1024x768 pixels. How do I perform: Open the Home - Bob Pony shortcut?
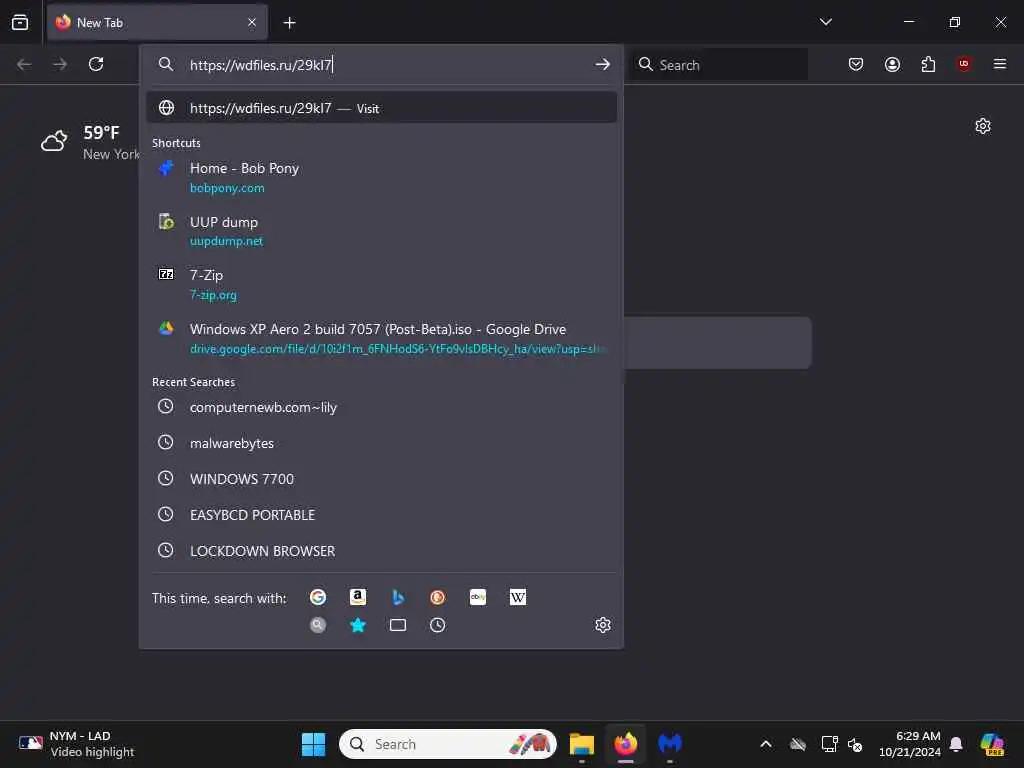(381, 177)
